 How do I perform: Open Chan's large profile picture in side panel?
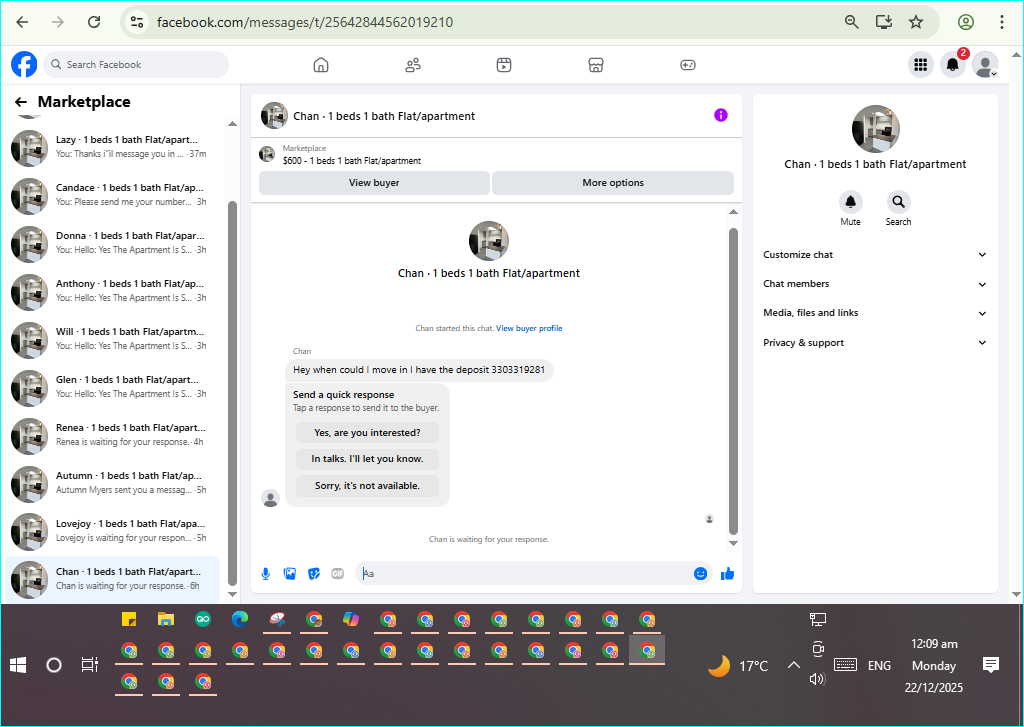875,129
